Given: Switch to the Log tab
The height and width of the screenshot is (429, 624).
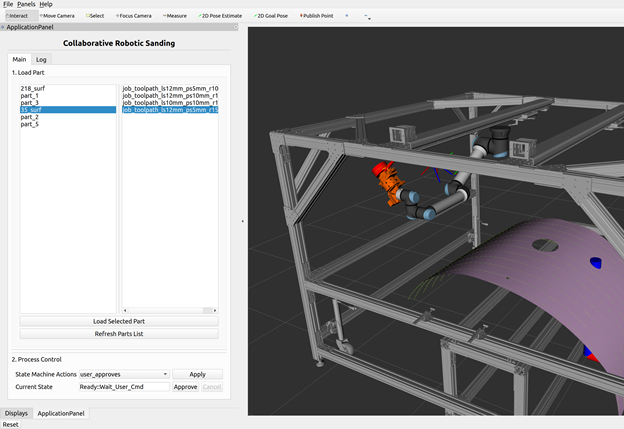Looking at the screenshot, I should pos(41,60).
